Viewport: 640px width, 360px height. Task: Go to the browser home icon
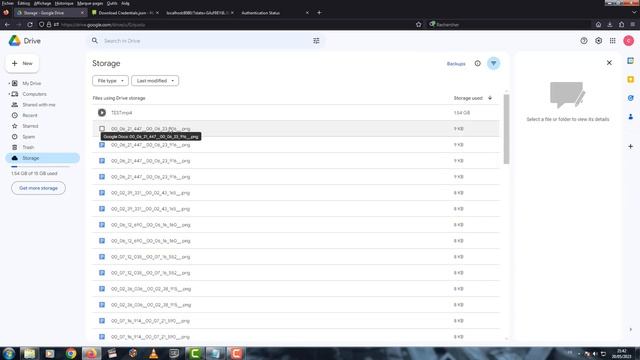(598, 24)
